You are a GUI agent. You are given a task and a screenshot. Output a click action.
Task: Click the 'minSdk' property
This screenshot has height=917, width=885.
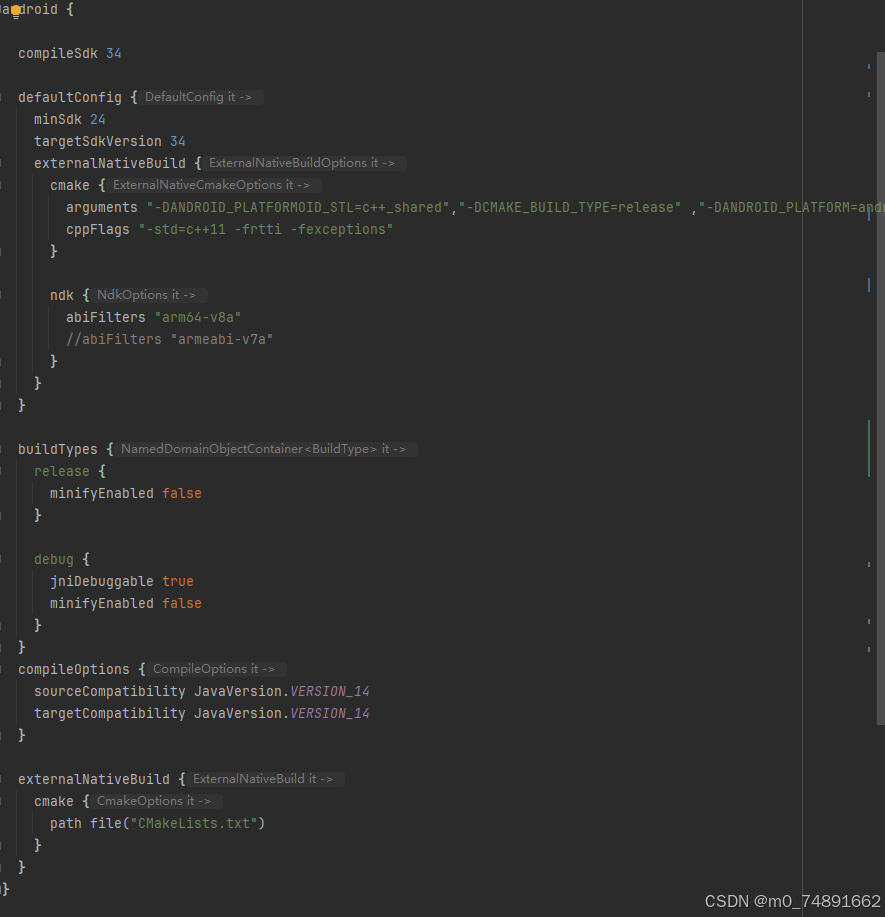point(57,119)
